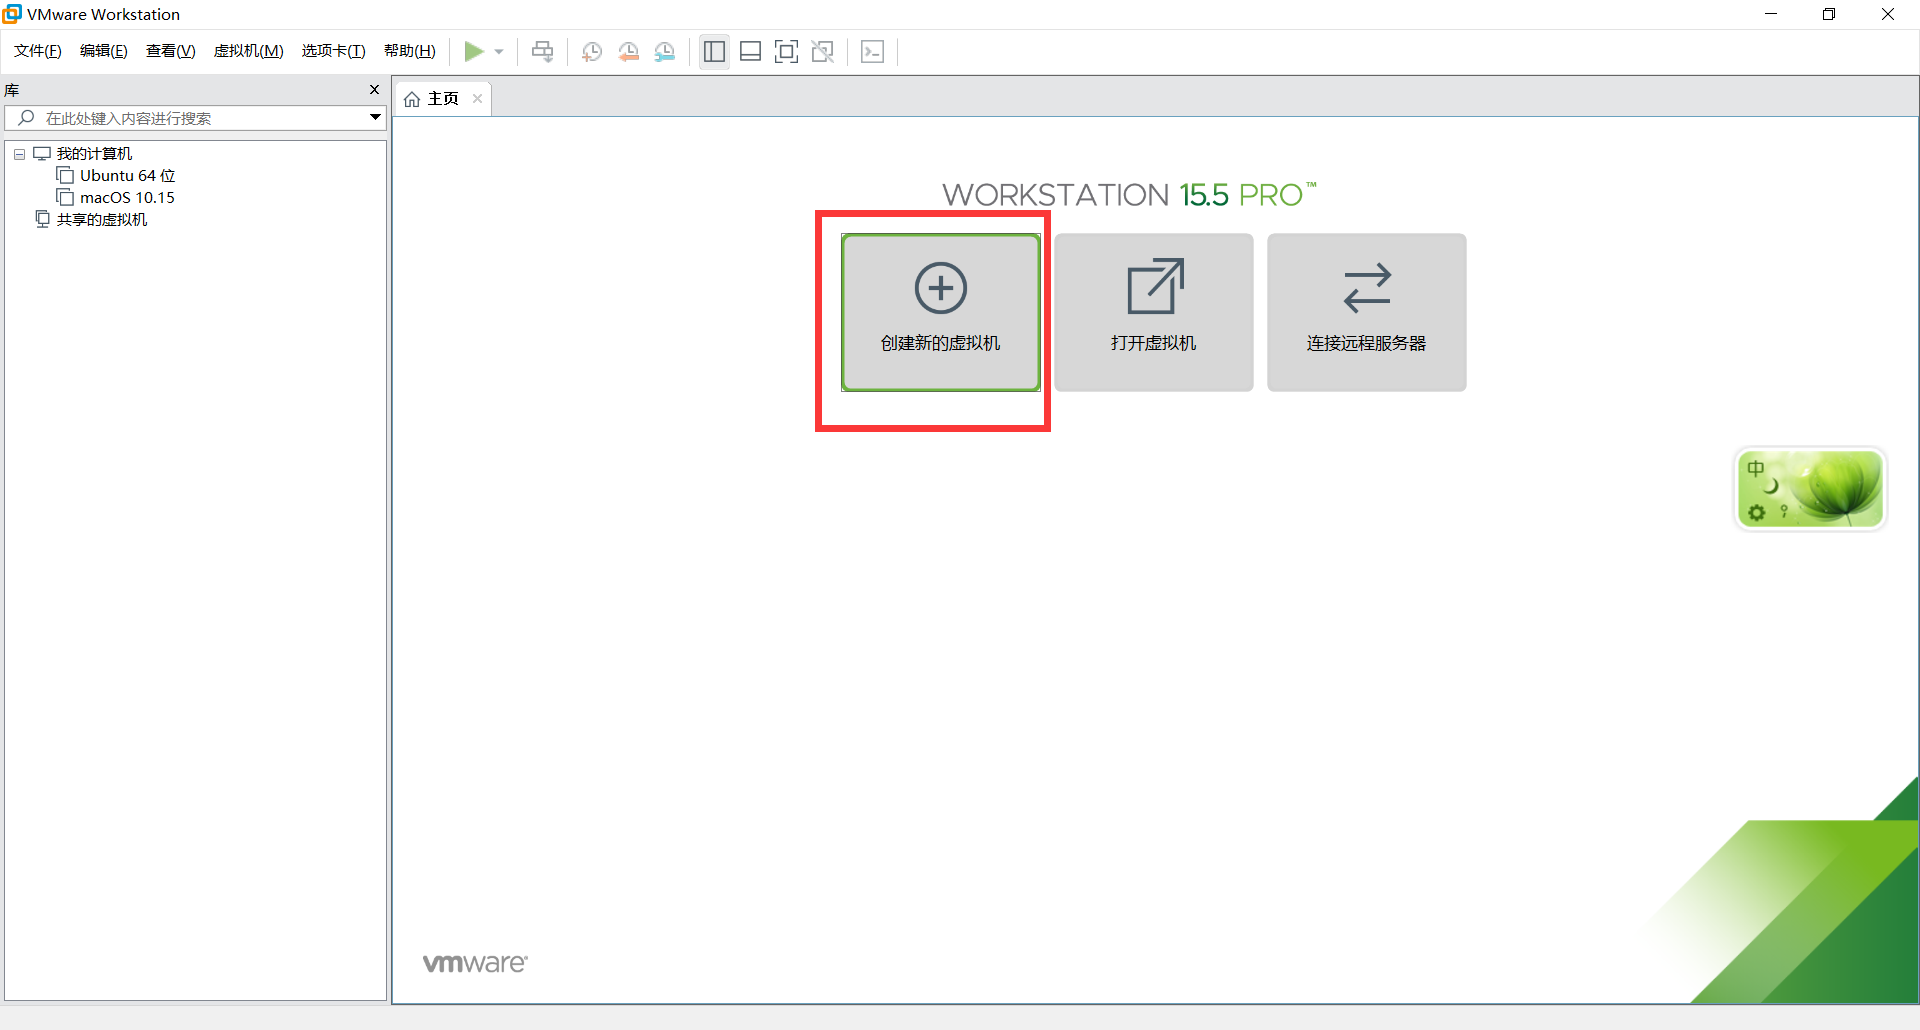Open the 编辑(E) menu
The height and width of the screenshot is (1030, 1920).
(x=104, y=51)
